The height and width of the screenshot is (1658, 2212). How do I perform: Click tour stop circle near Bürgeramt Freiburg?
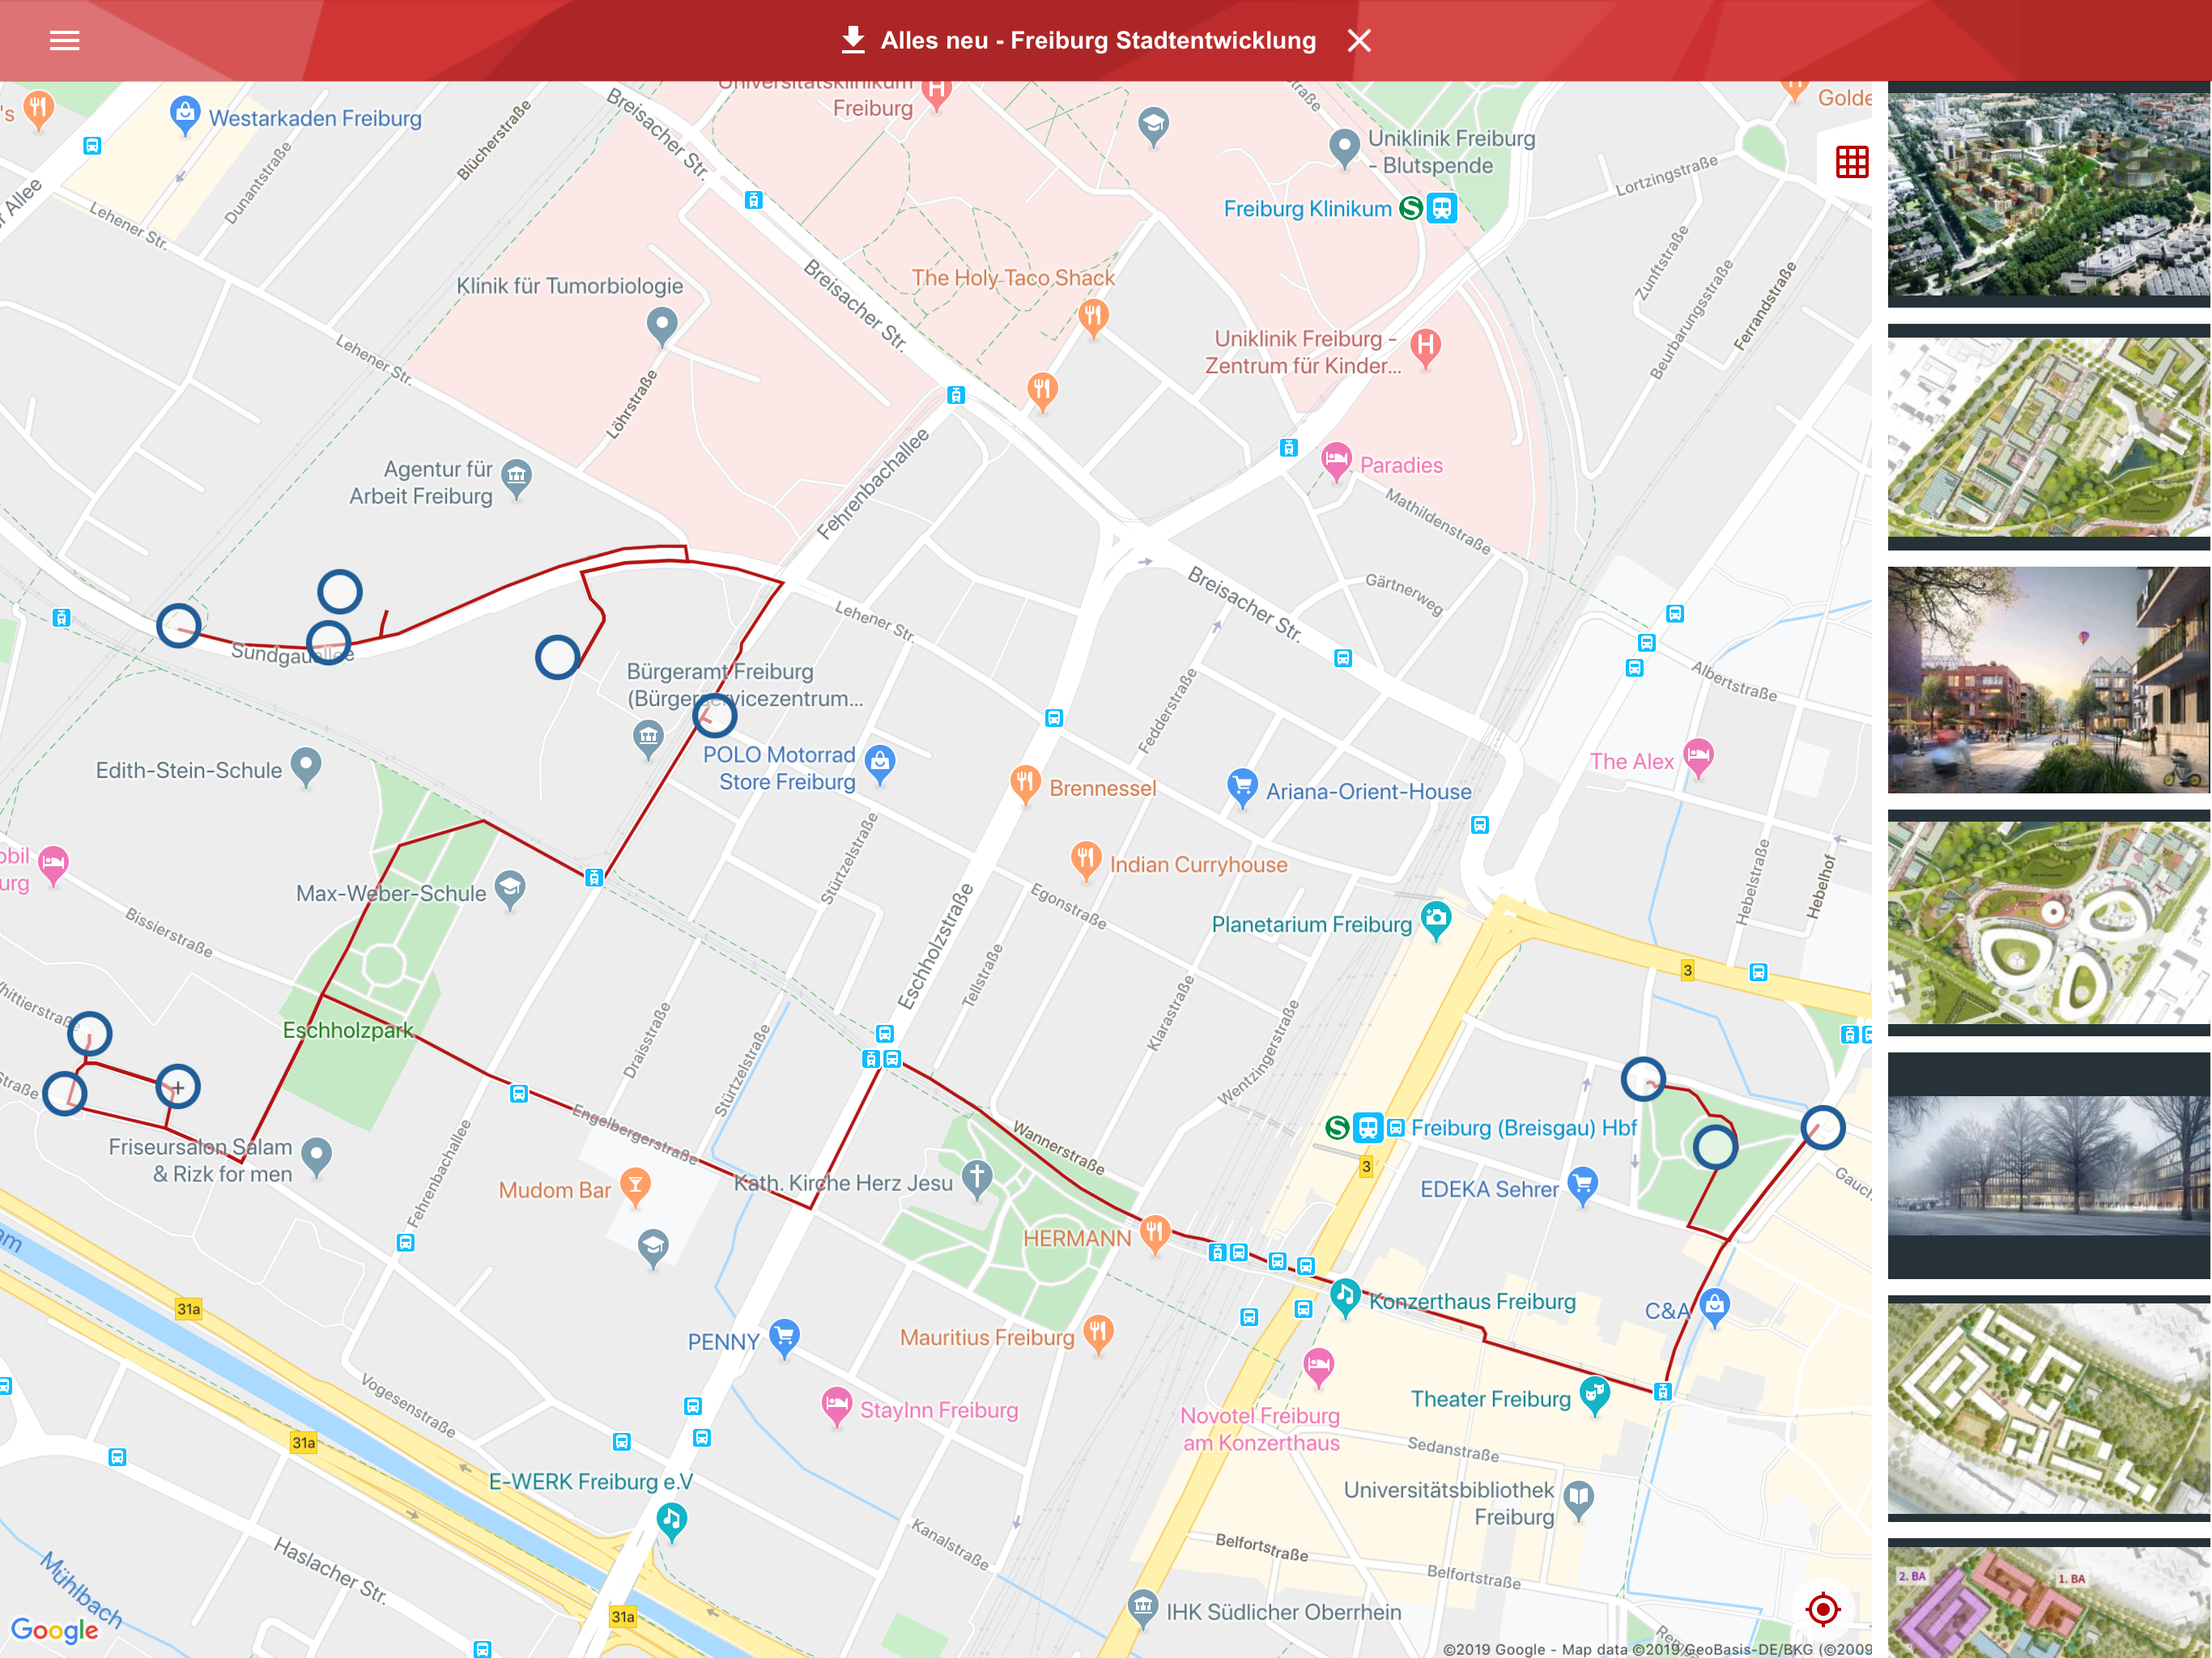click(714, 715)
